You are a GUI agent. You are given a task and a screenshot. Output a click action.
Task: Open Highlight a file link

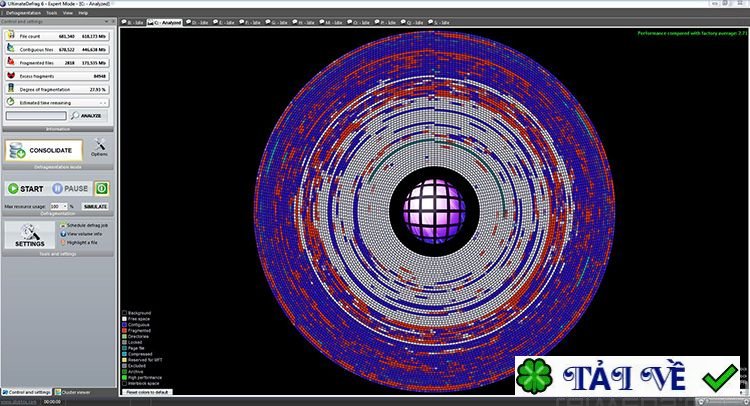point(82,242)
